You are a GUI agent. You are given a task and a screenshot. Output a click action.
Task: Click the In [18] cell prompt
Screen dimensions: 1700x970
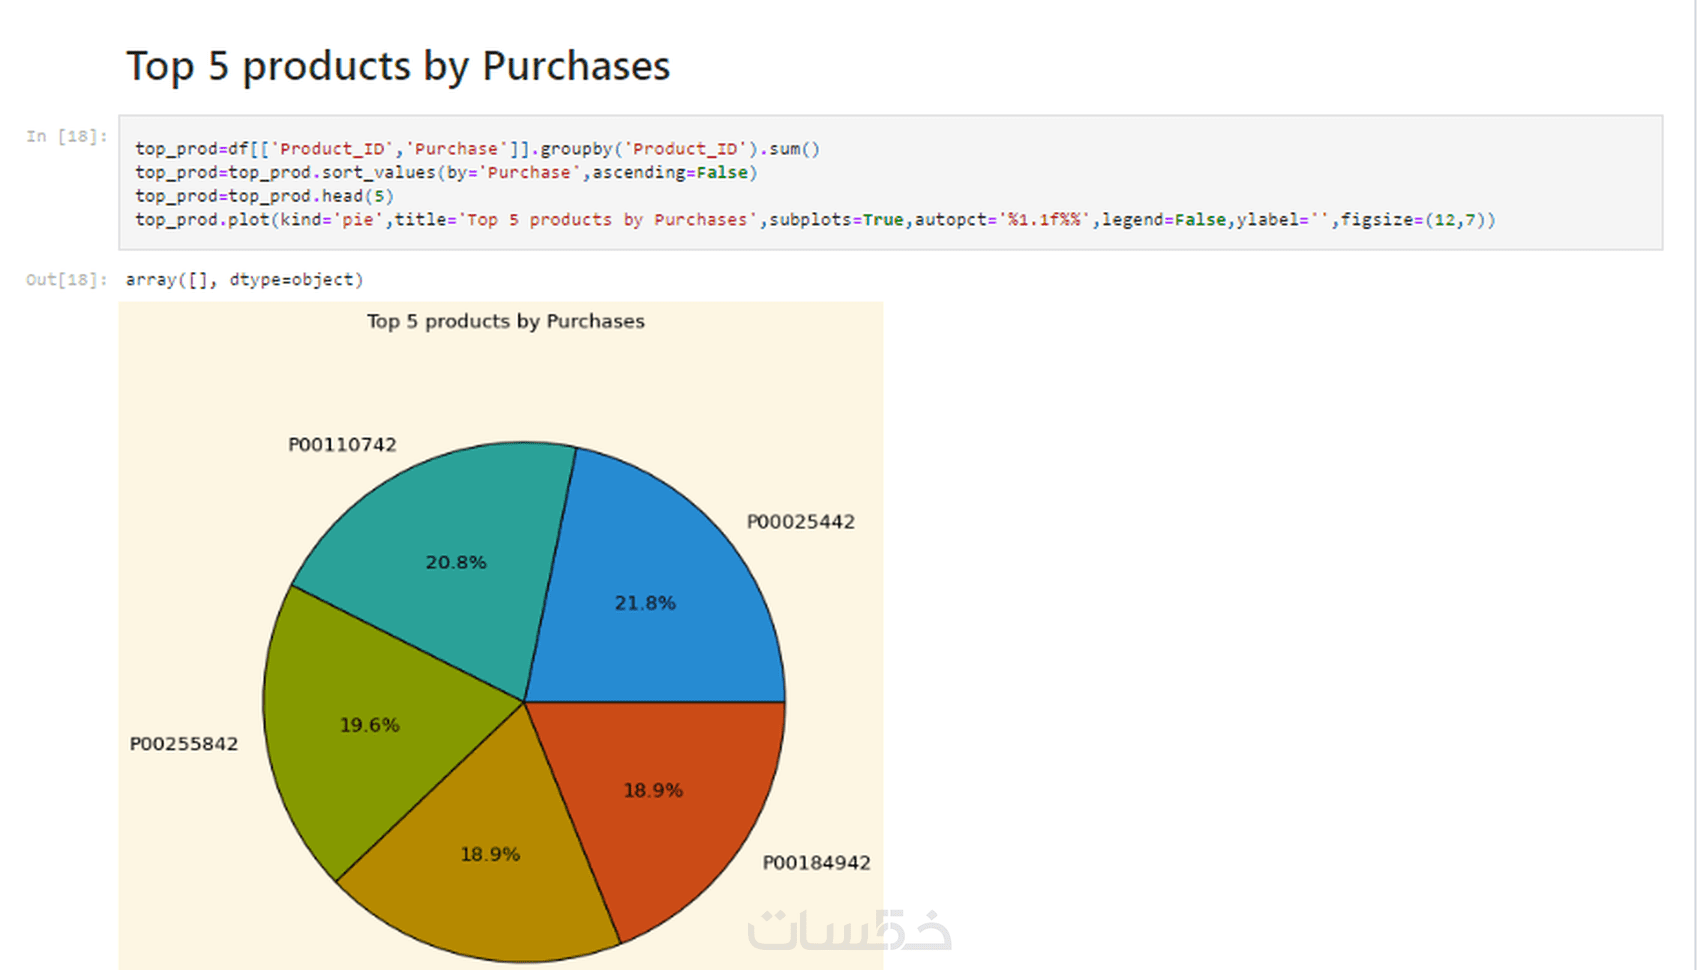coord(66,136)
